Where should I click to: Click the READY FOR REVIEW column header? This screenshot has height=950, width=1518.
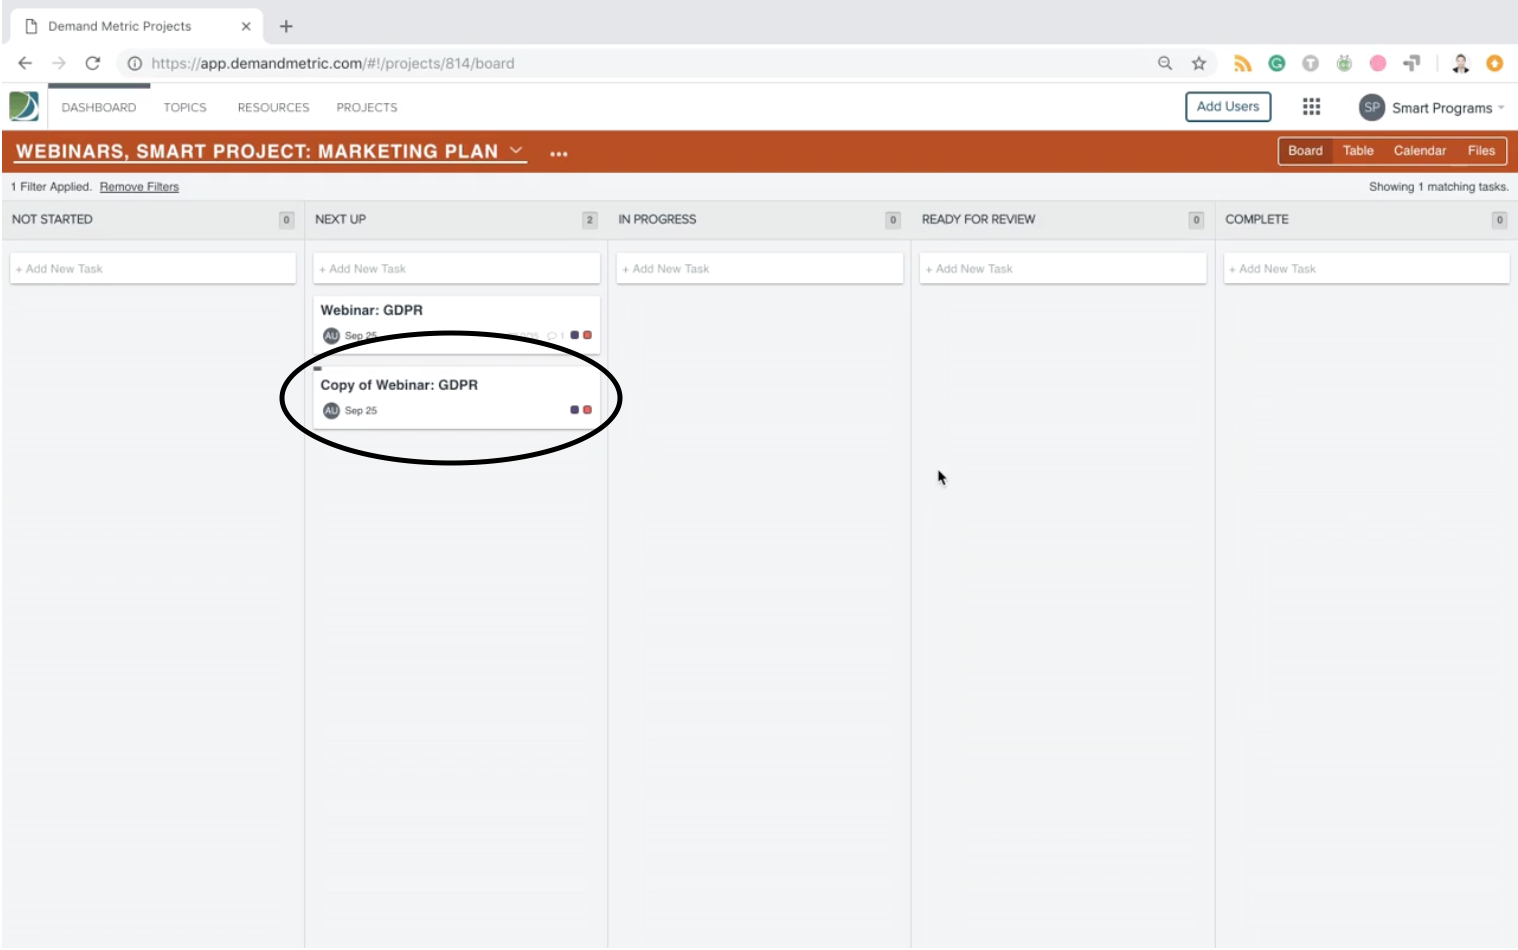coord(978,219)
